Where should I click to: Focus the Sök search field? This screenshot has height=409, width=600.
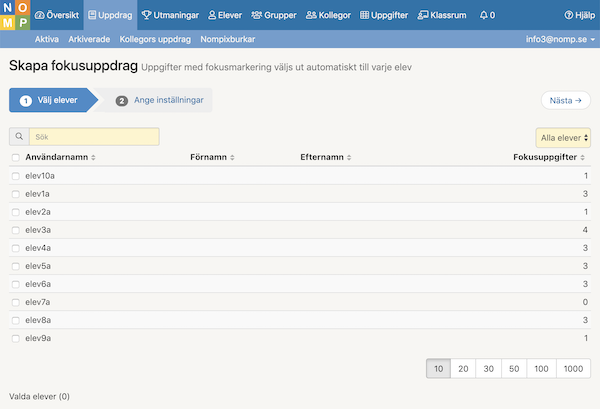click(94, 137)
